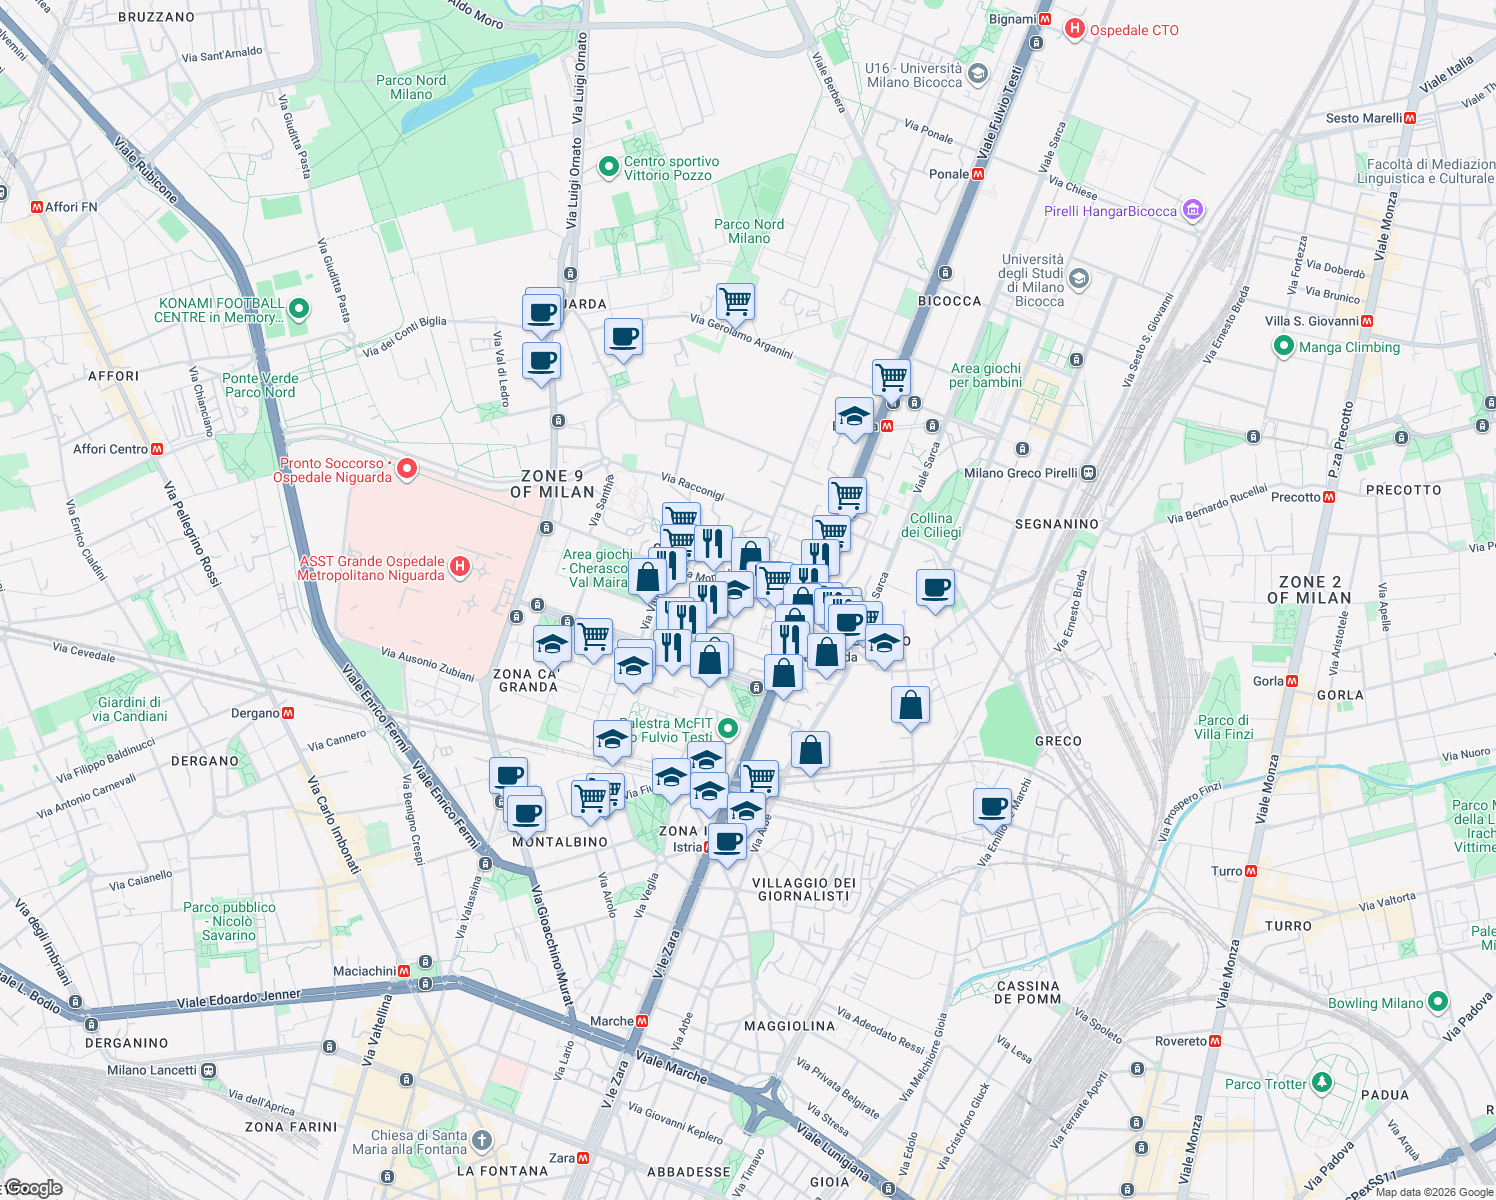This screenshot has height=1200, width=1496.
Task: Click the red Pronto Soccorso Ospedale Niguarda marker
Action: [405, 468]
